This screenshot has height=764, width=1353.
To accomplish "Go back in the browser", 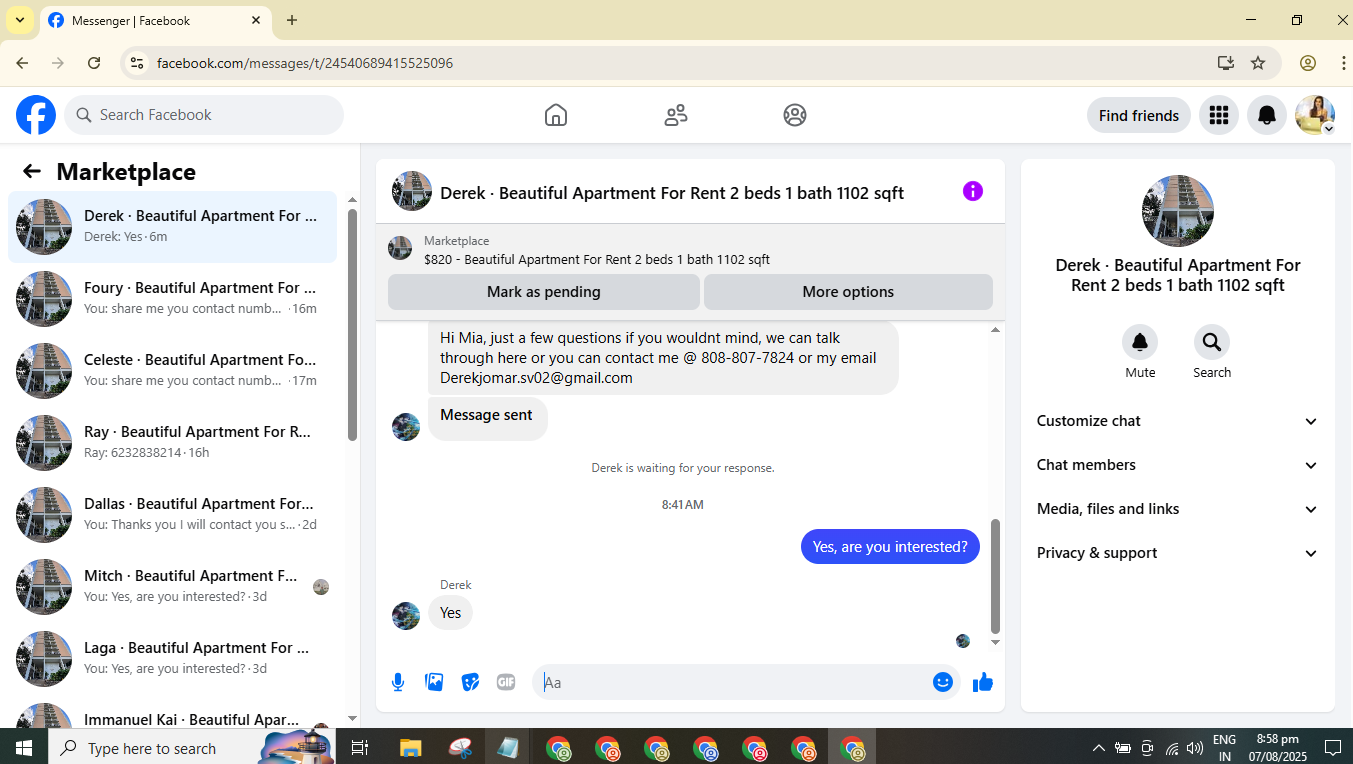I will click(x=22, y=63).
